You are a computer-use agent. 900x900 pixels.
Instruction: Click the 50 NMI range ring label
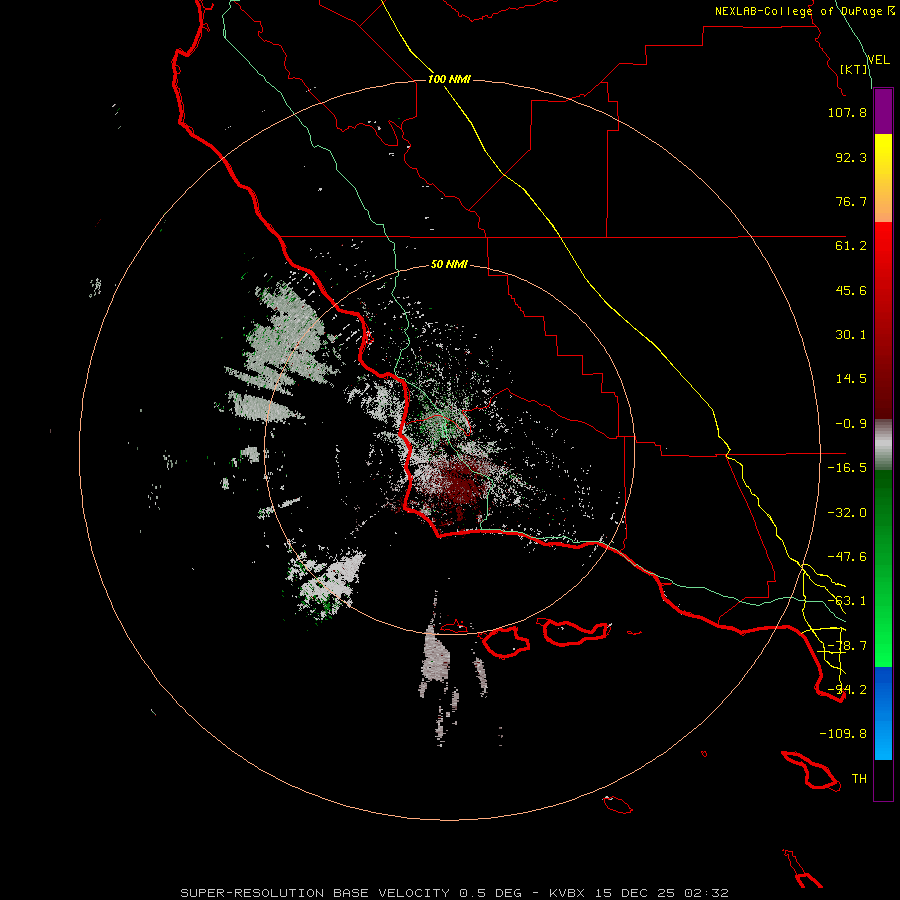[449, 265]
